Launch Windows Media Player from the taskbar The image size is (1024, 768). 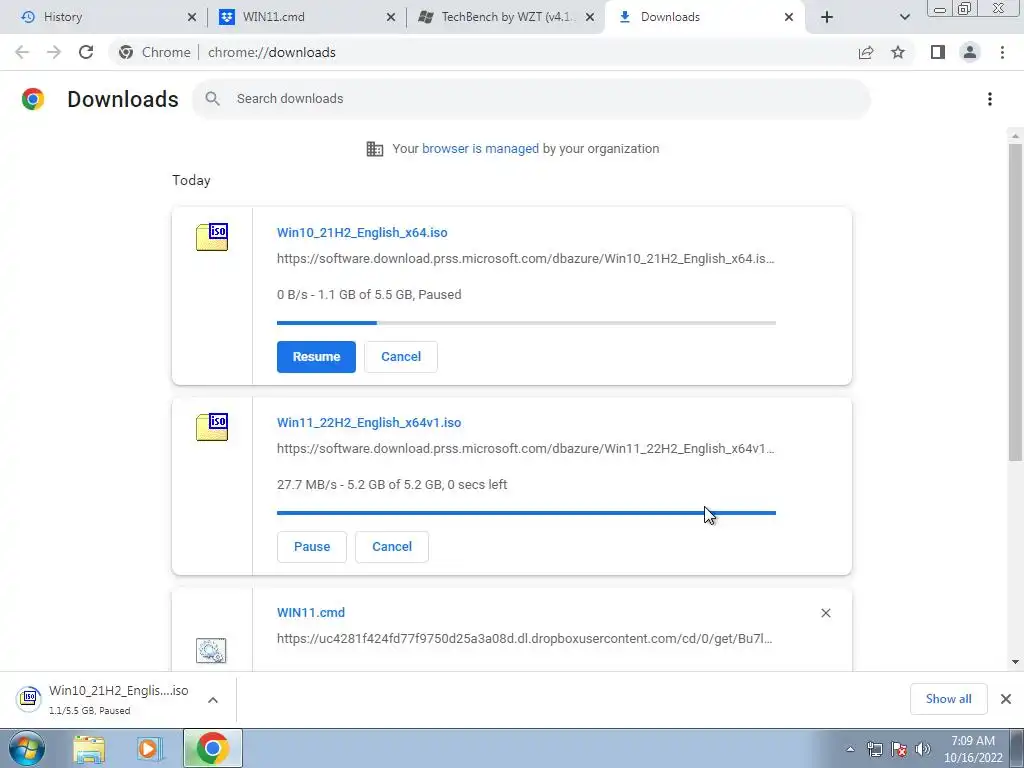[150, 749]
